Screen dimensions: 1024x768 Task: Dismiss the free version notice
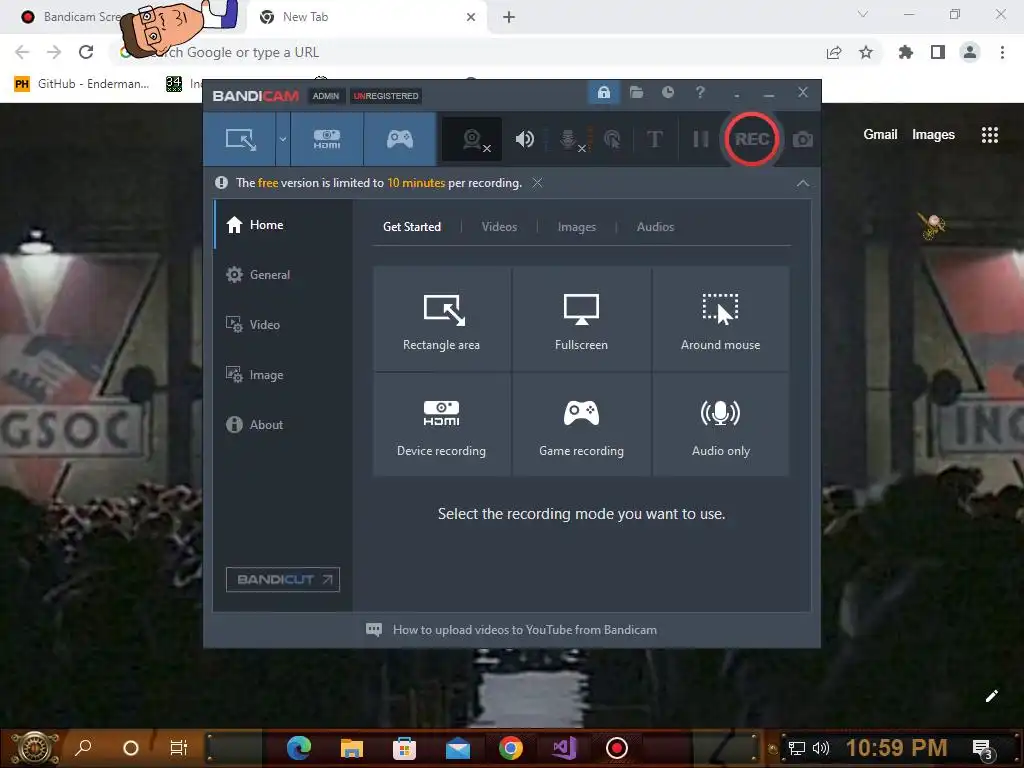(537, 183)
